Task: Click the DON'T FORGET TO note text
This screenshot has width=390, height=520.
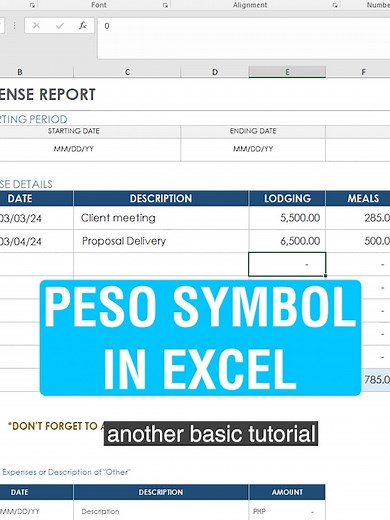Action: coord(56,426)
